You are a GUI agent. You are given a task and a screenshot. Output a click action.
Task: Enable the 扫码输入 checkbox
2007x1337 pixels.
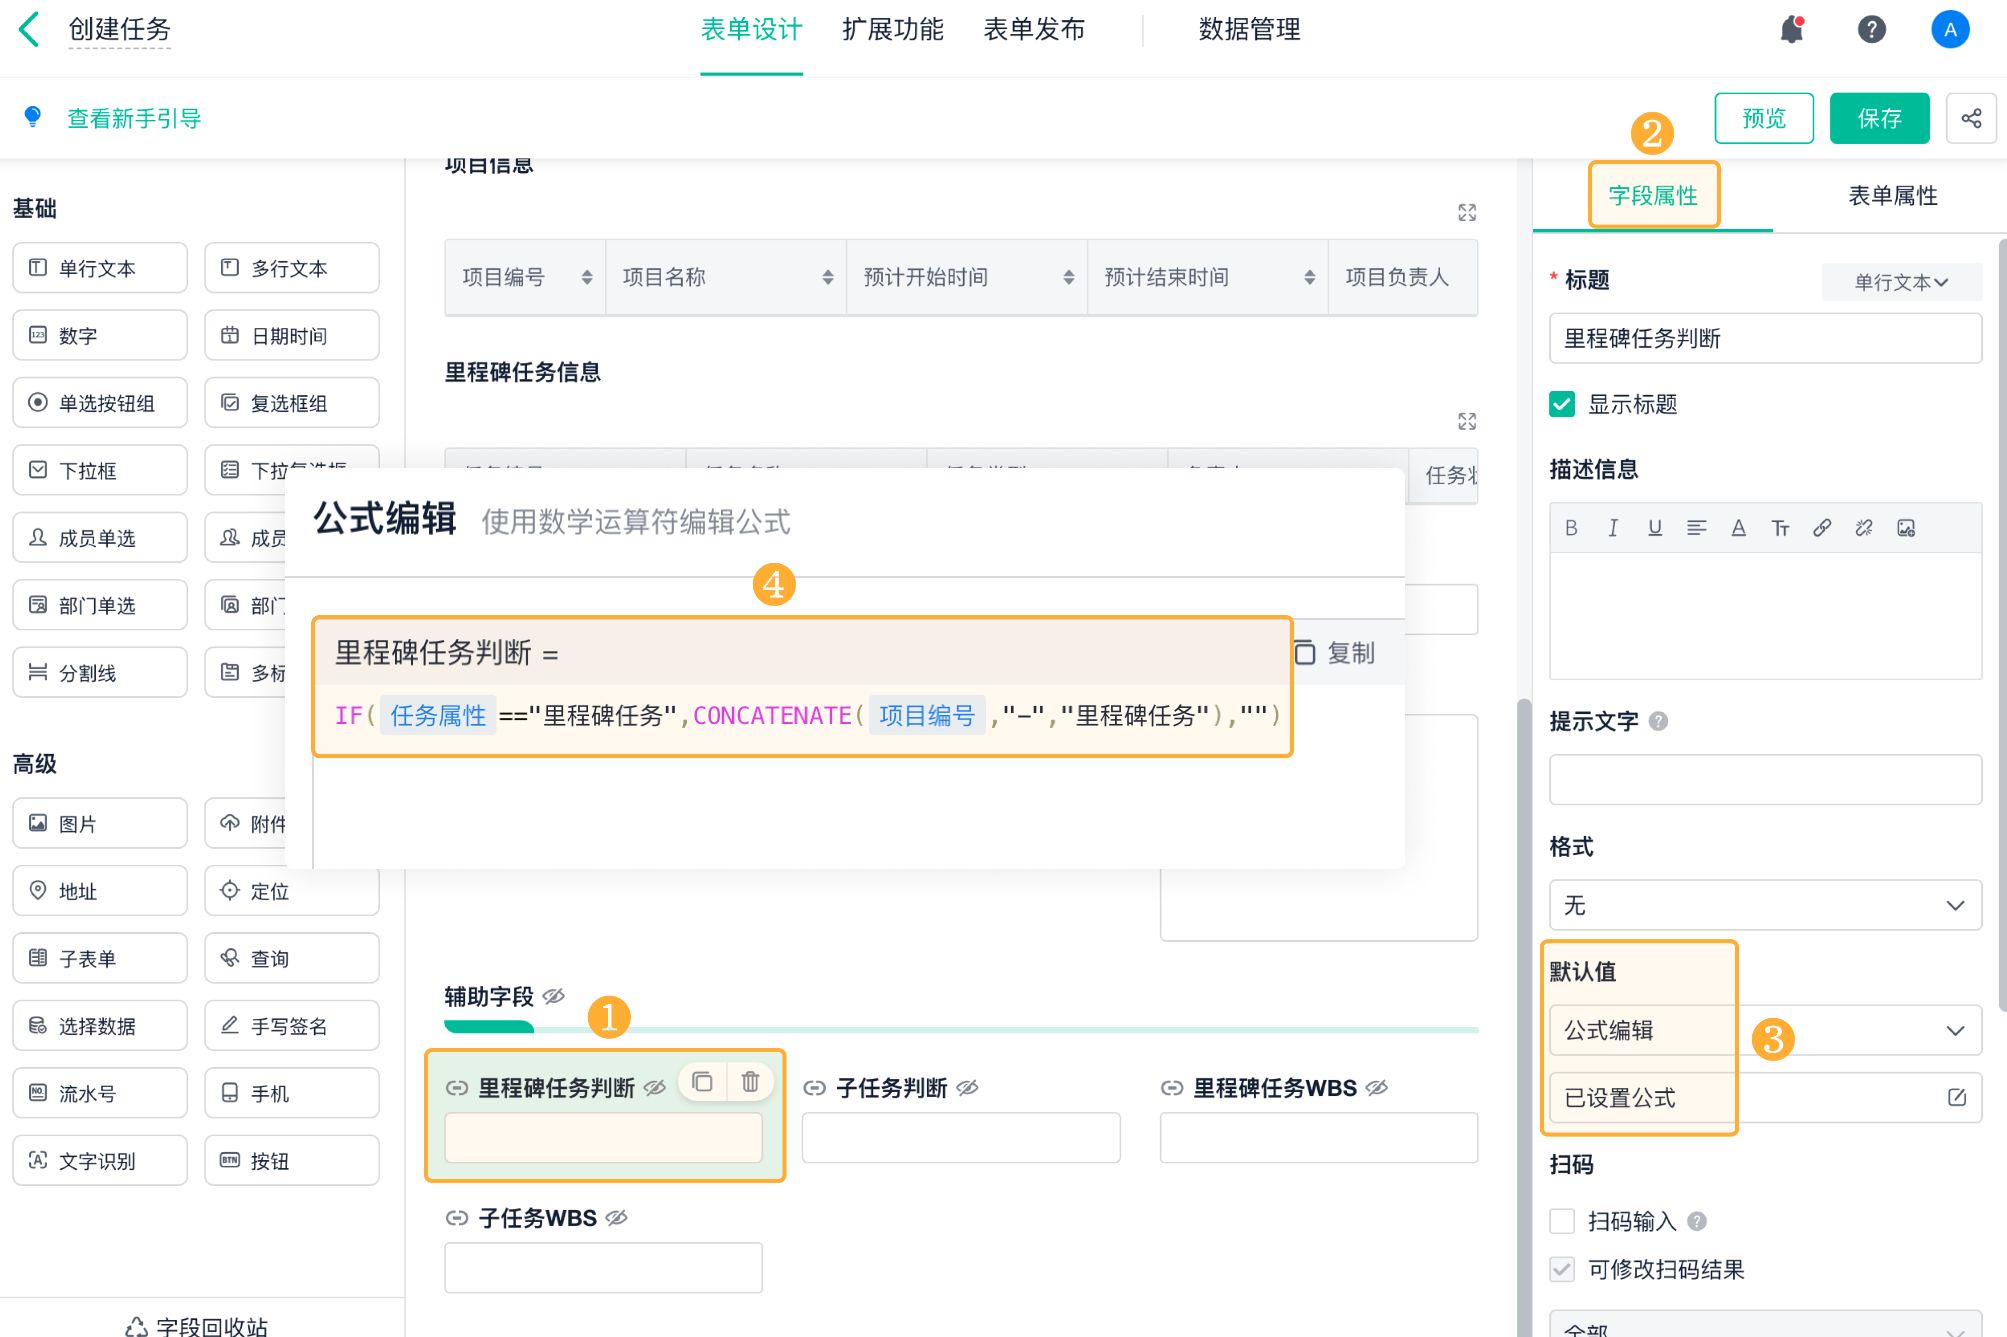point(1562,1221)
